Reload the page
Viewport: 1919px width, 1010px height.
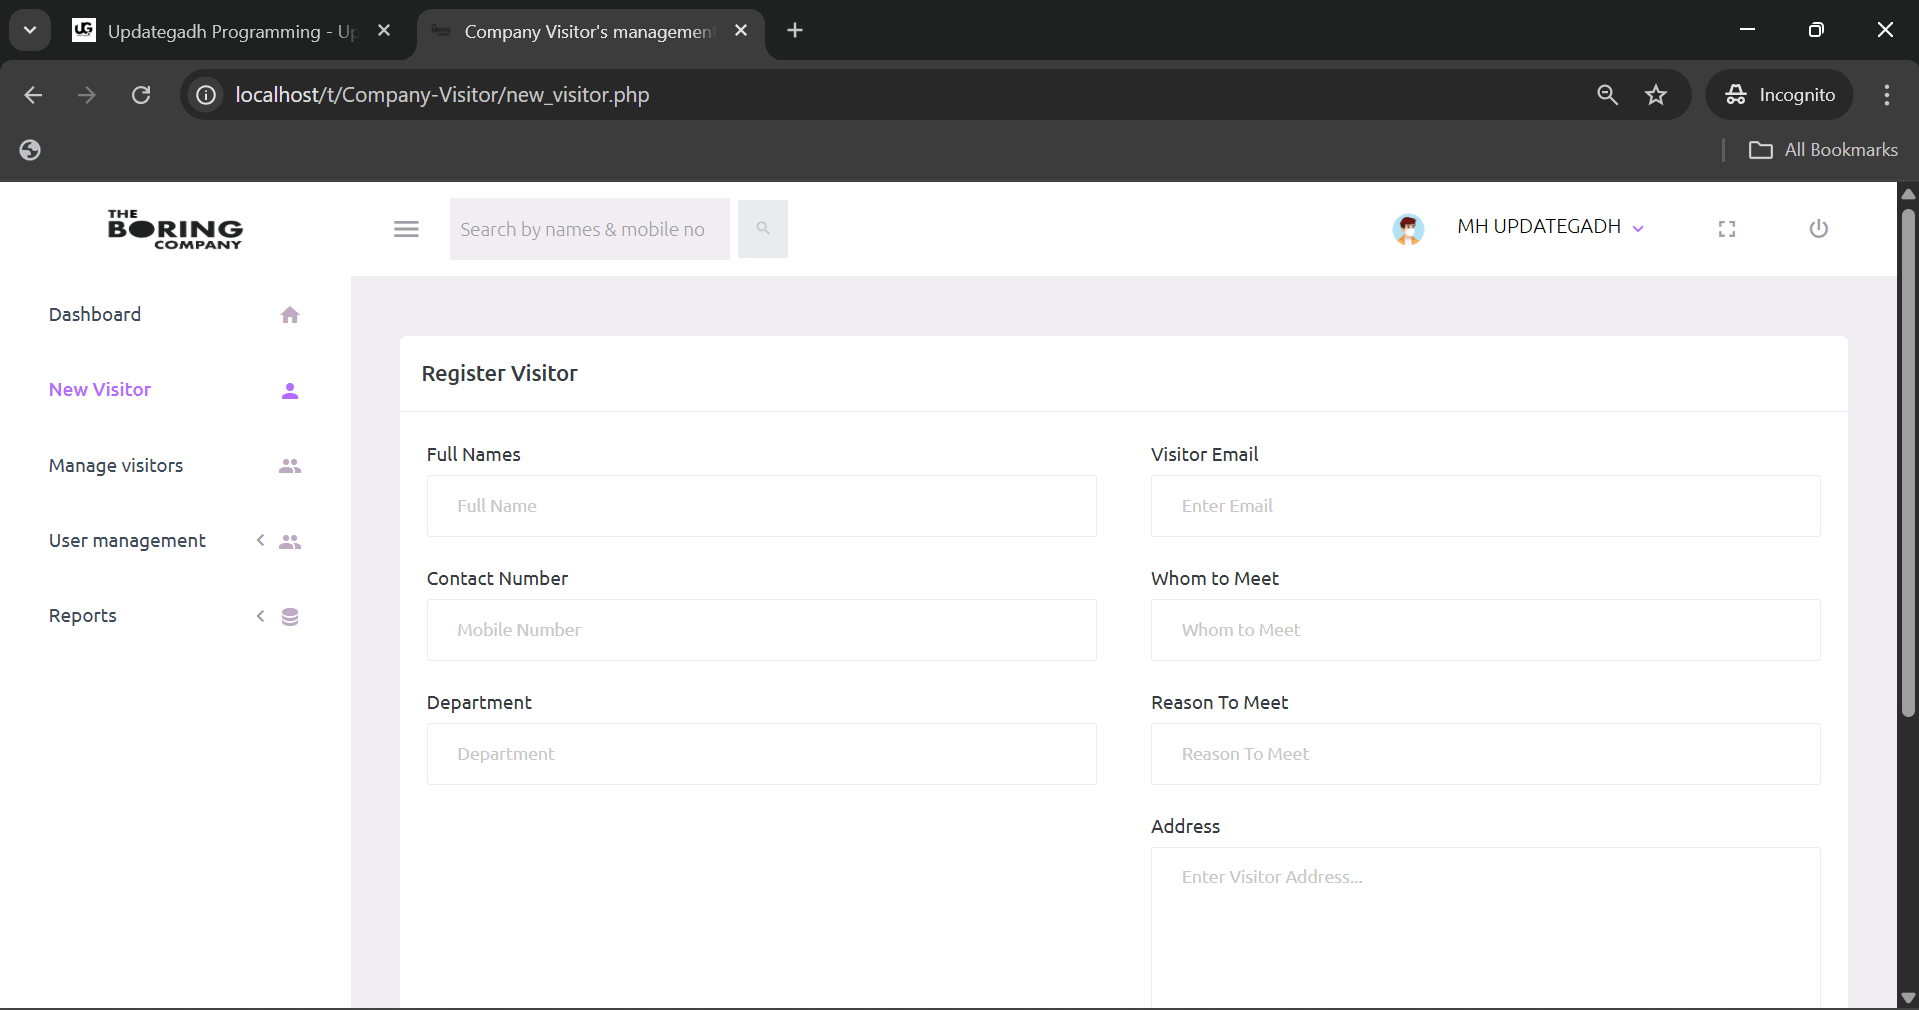tap(141, 95)
